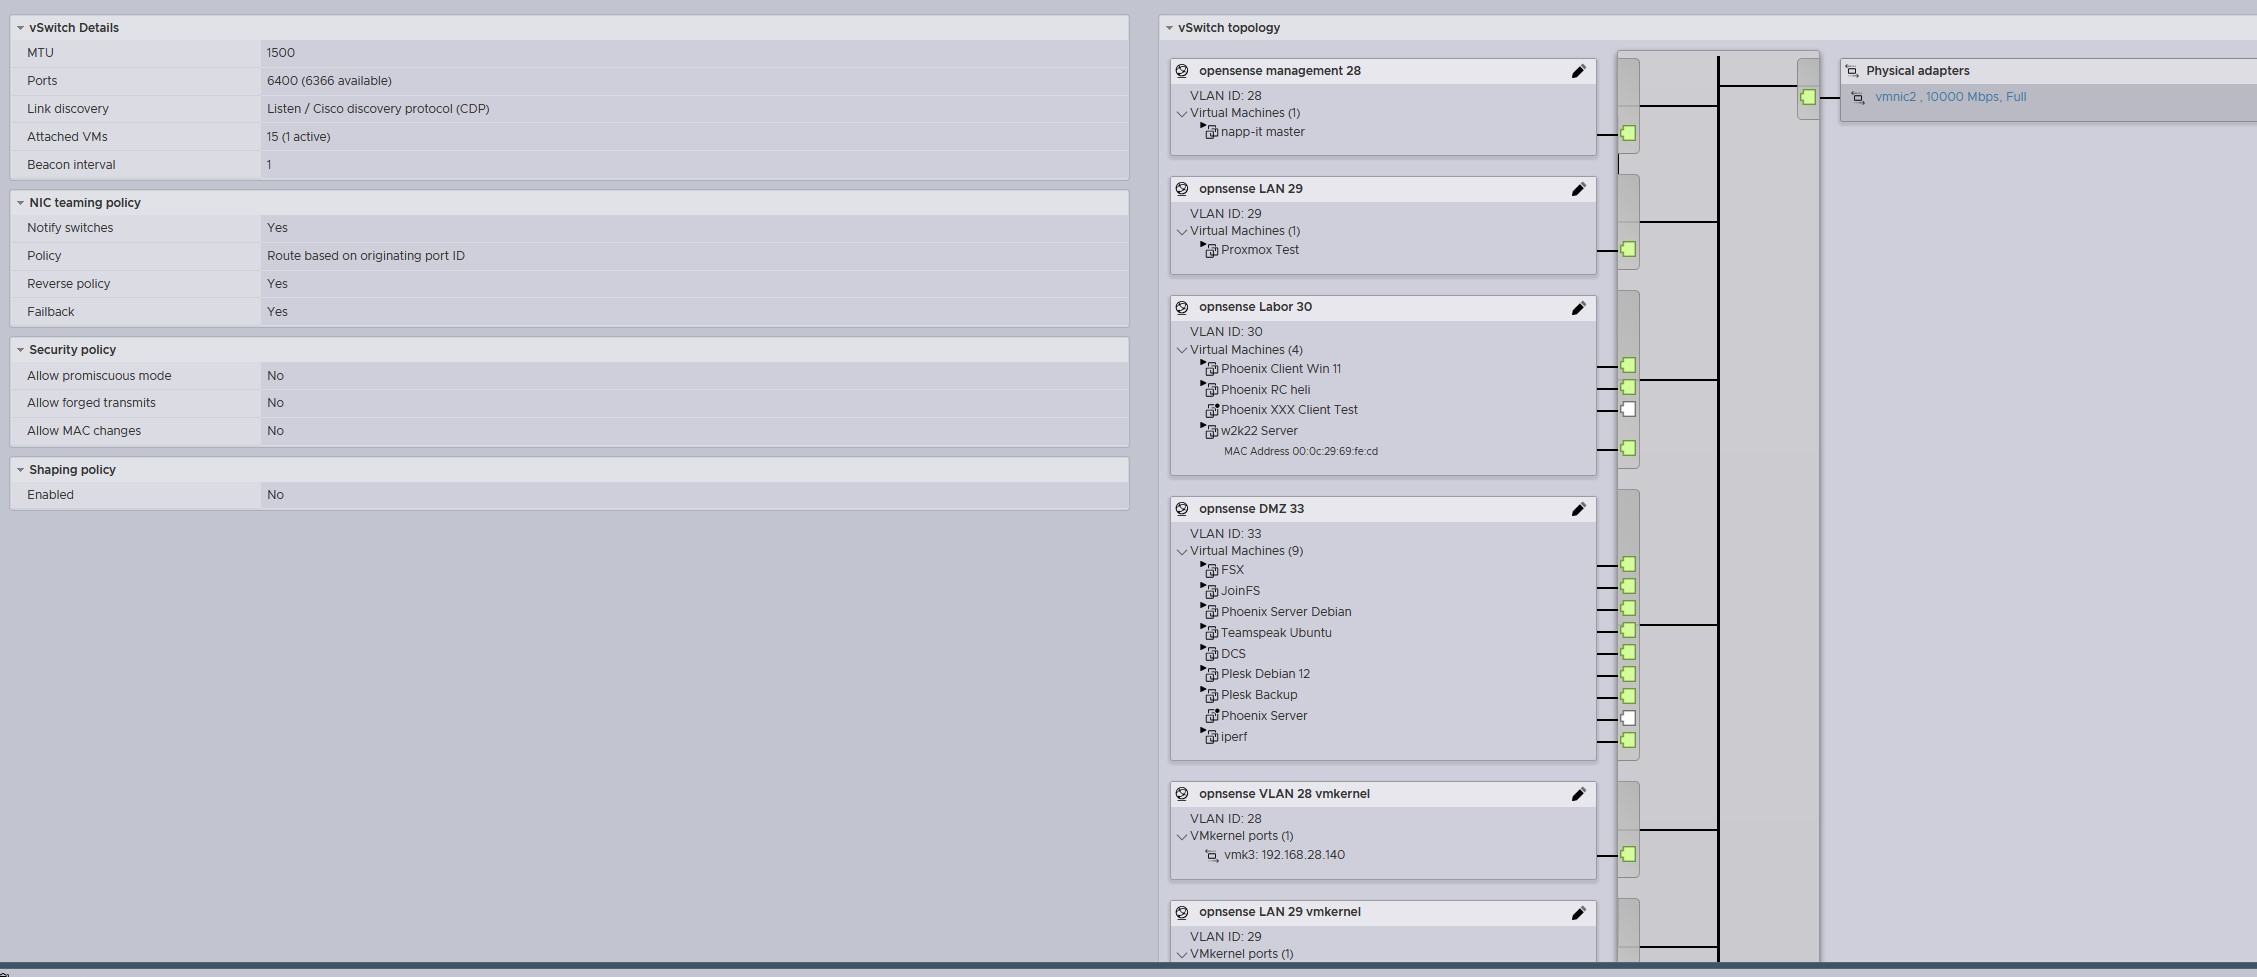Viewport: 2257px width, 977px height.
Task: Click the MAC Address 00:0c:29:69:fe:cd text
Action: (1301, 451)
